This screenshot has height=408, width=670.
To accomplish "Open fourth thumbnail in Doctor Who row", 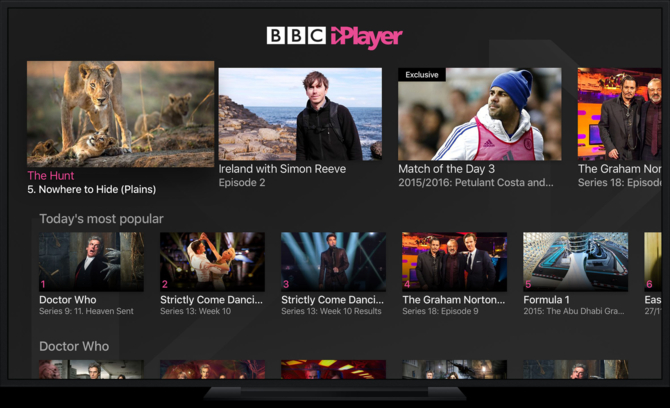I will point(455,370).
